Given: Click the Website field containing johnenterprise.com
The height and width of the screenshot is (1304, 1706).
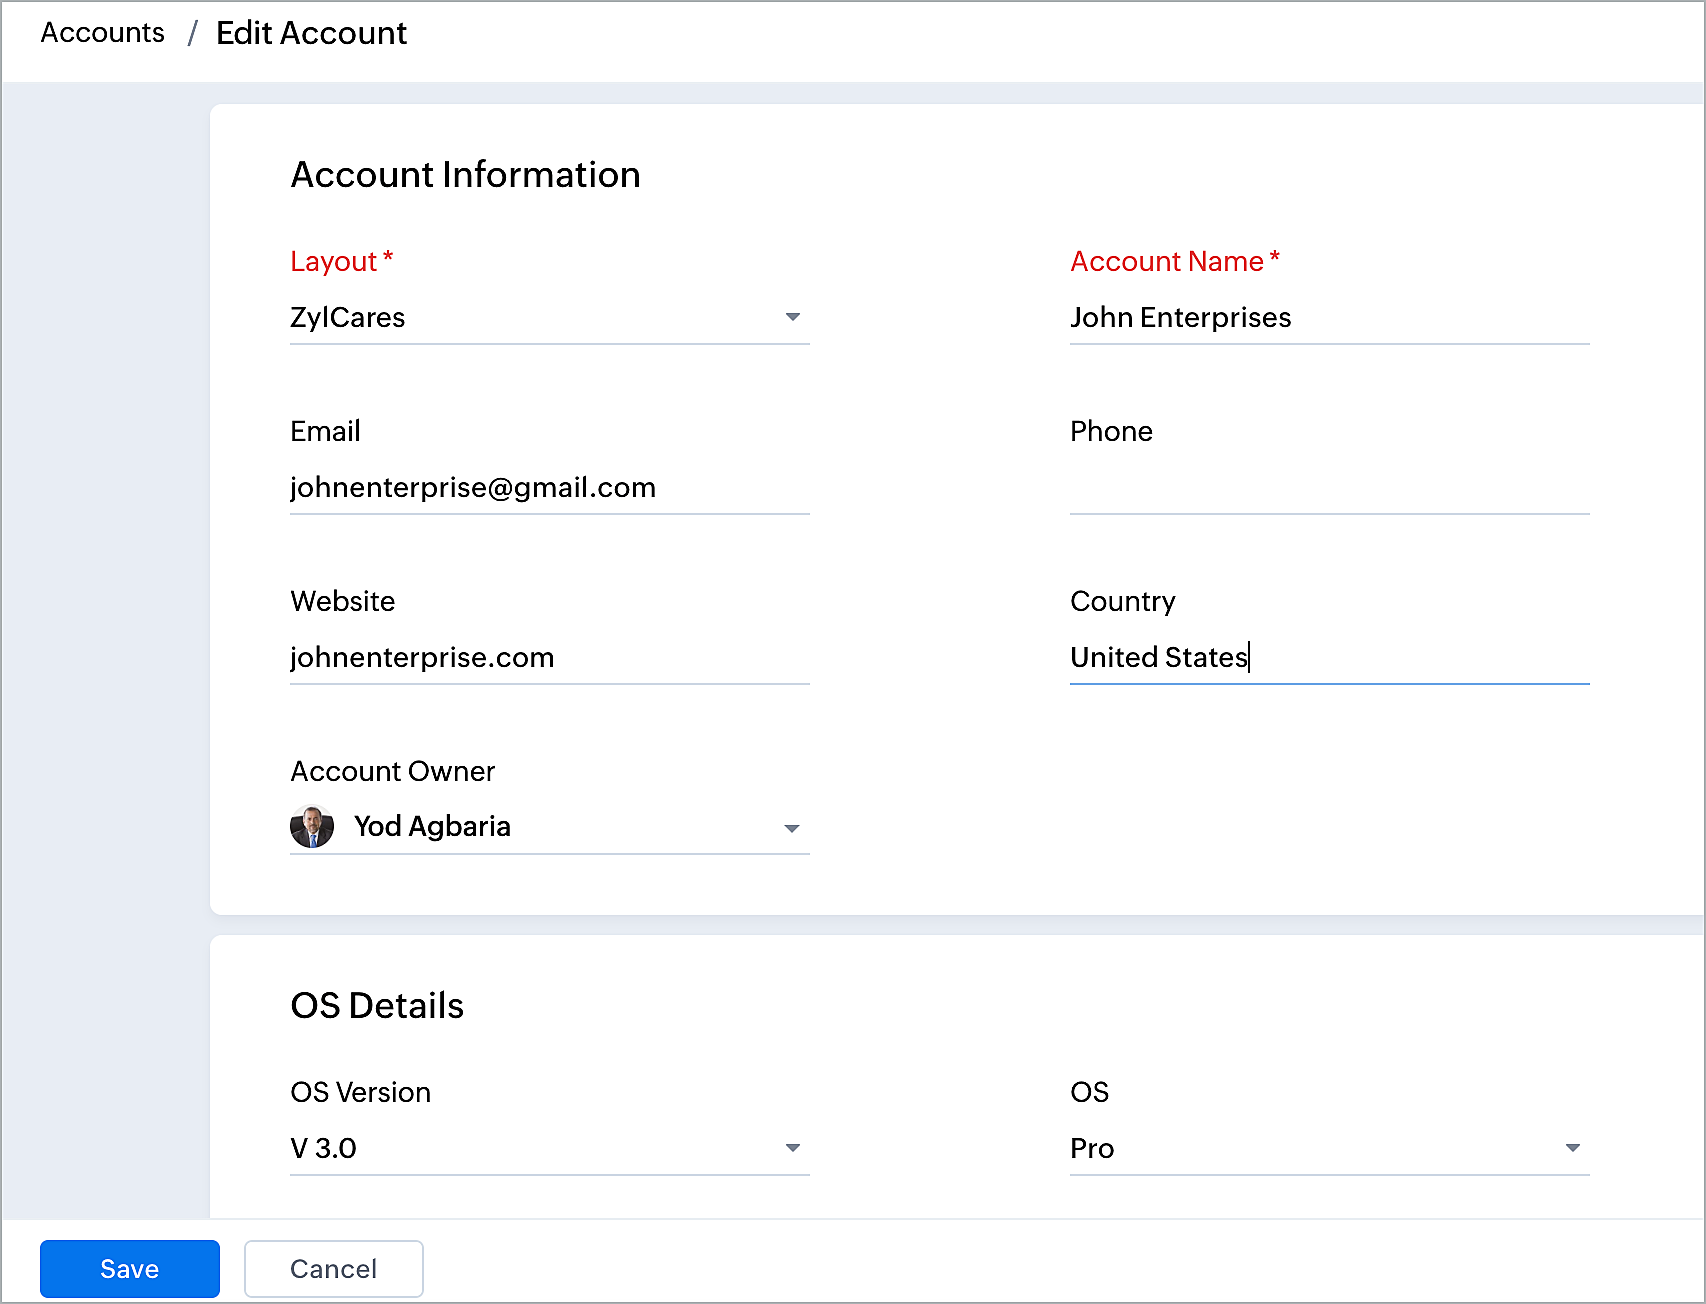Looking at the screenshot, I should click(548, 658).
